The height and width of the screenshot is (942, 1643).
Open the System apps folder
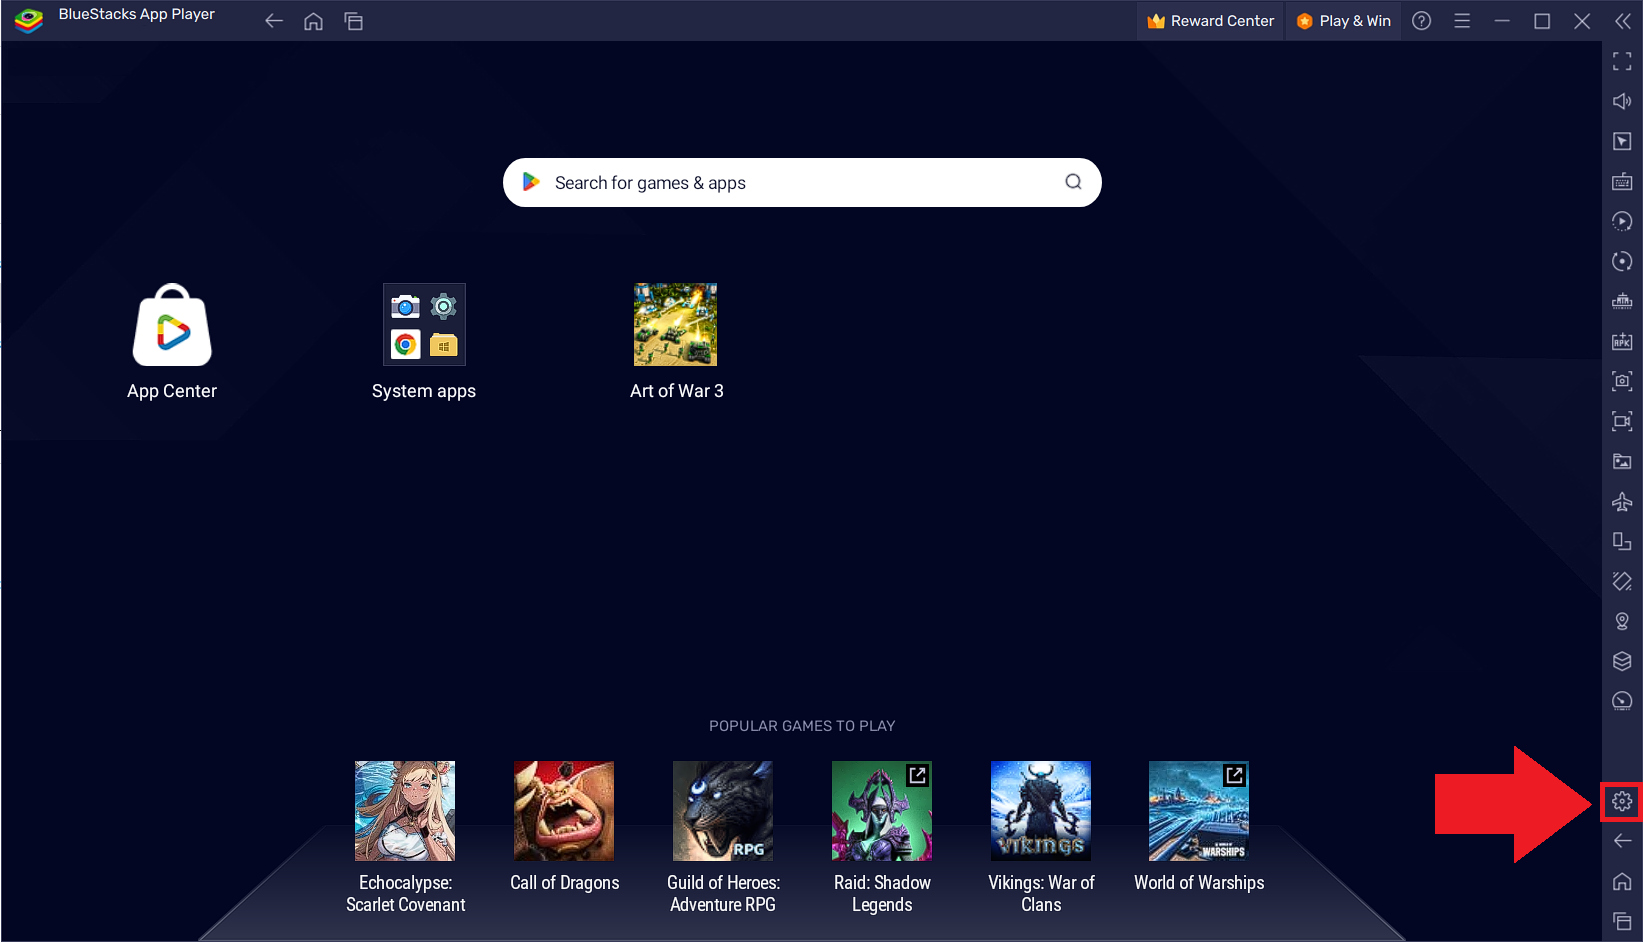point(424,342)
